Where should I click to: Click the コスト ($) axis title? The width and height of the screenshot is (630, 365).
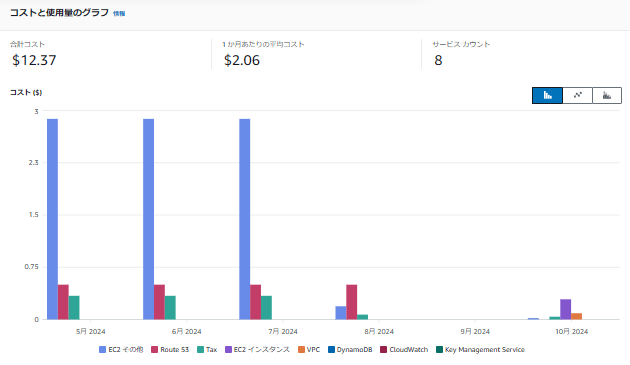(26, 92)
